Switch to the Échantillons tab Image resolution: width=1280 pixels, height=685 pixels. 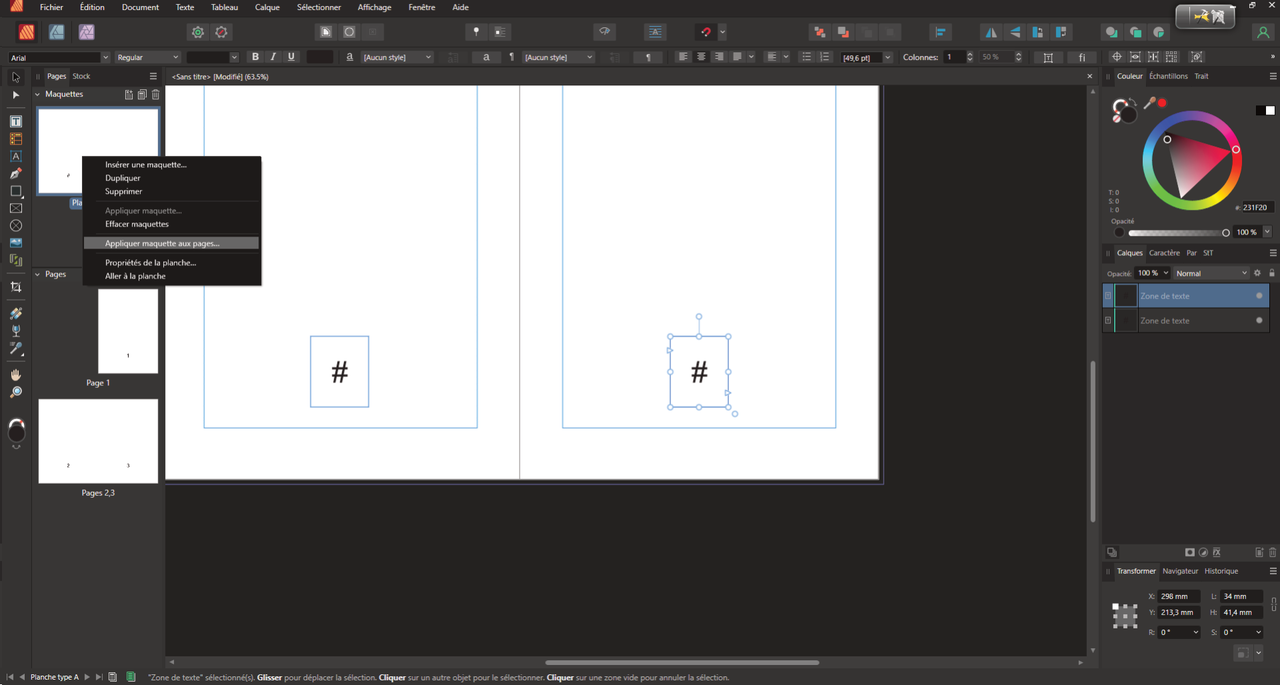click(x=1168, y=76)
